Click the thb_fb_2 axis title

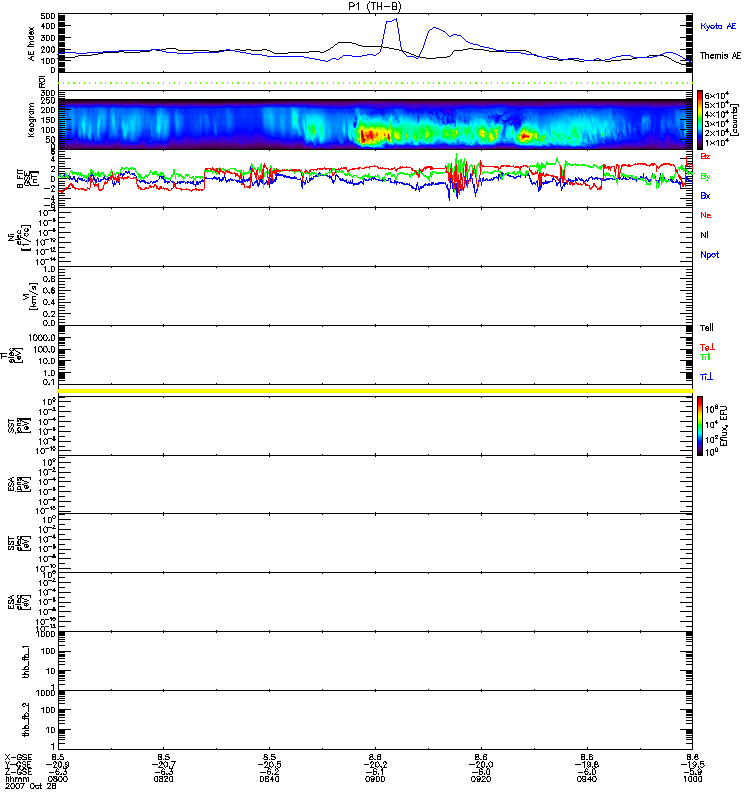[26, 720]
